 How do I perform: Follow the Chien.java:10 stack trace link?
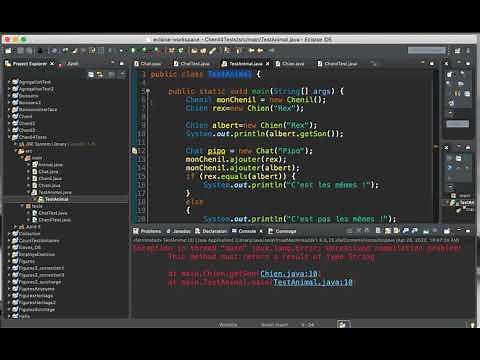click(x=289, y=274)
